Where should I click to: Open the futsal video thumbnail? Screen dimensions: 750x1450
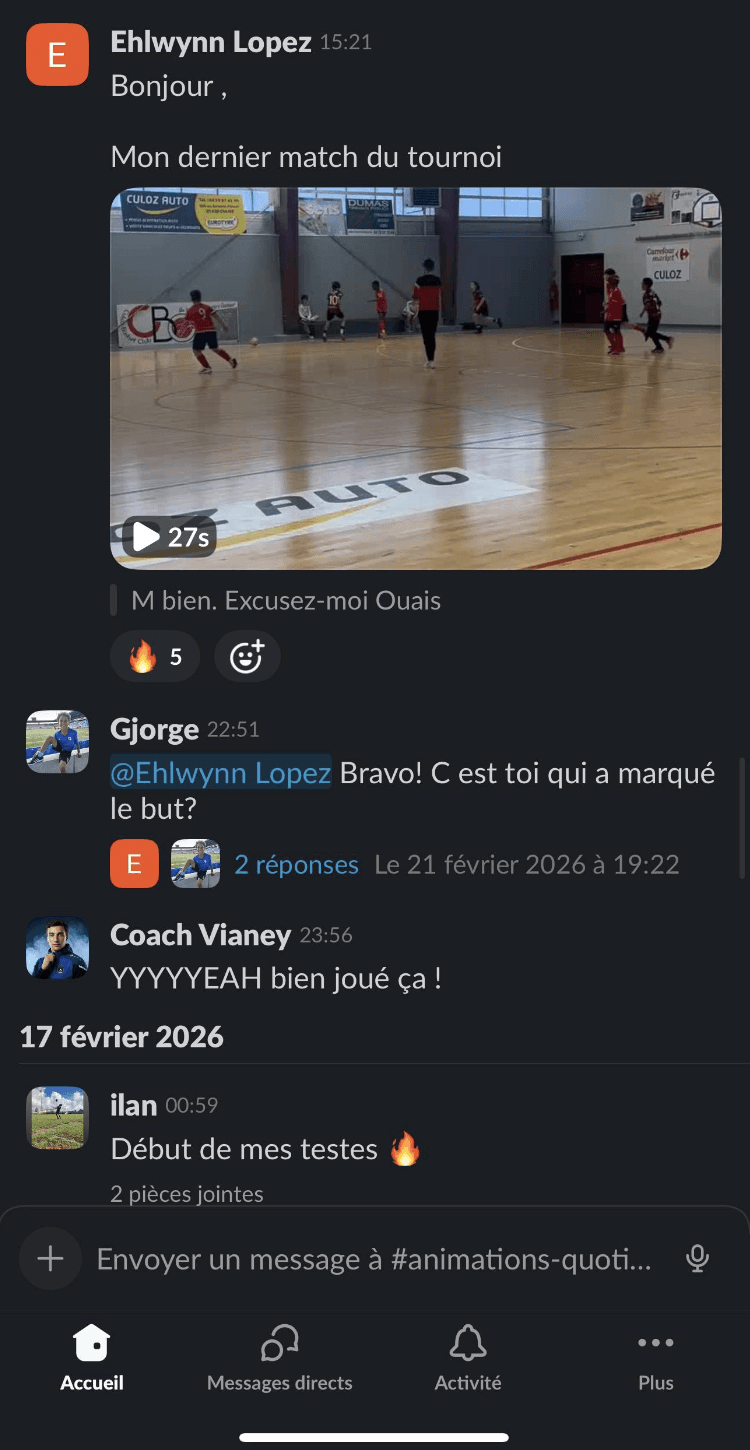click(x=416, y=378)
